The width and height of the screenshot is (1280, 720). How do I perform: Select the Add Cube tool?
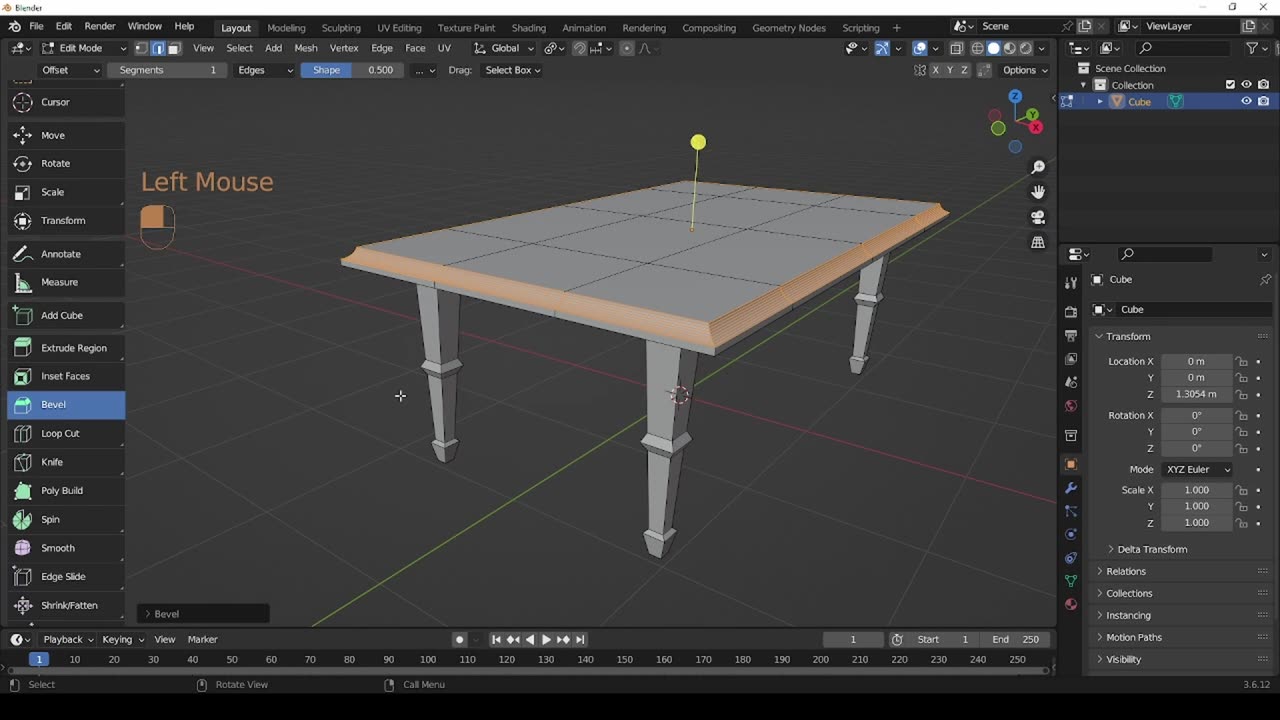66,315
